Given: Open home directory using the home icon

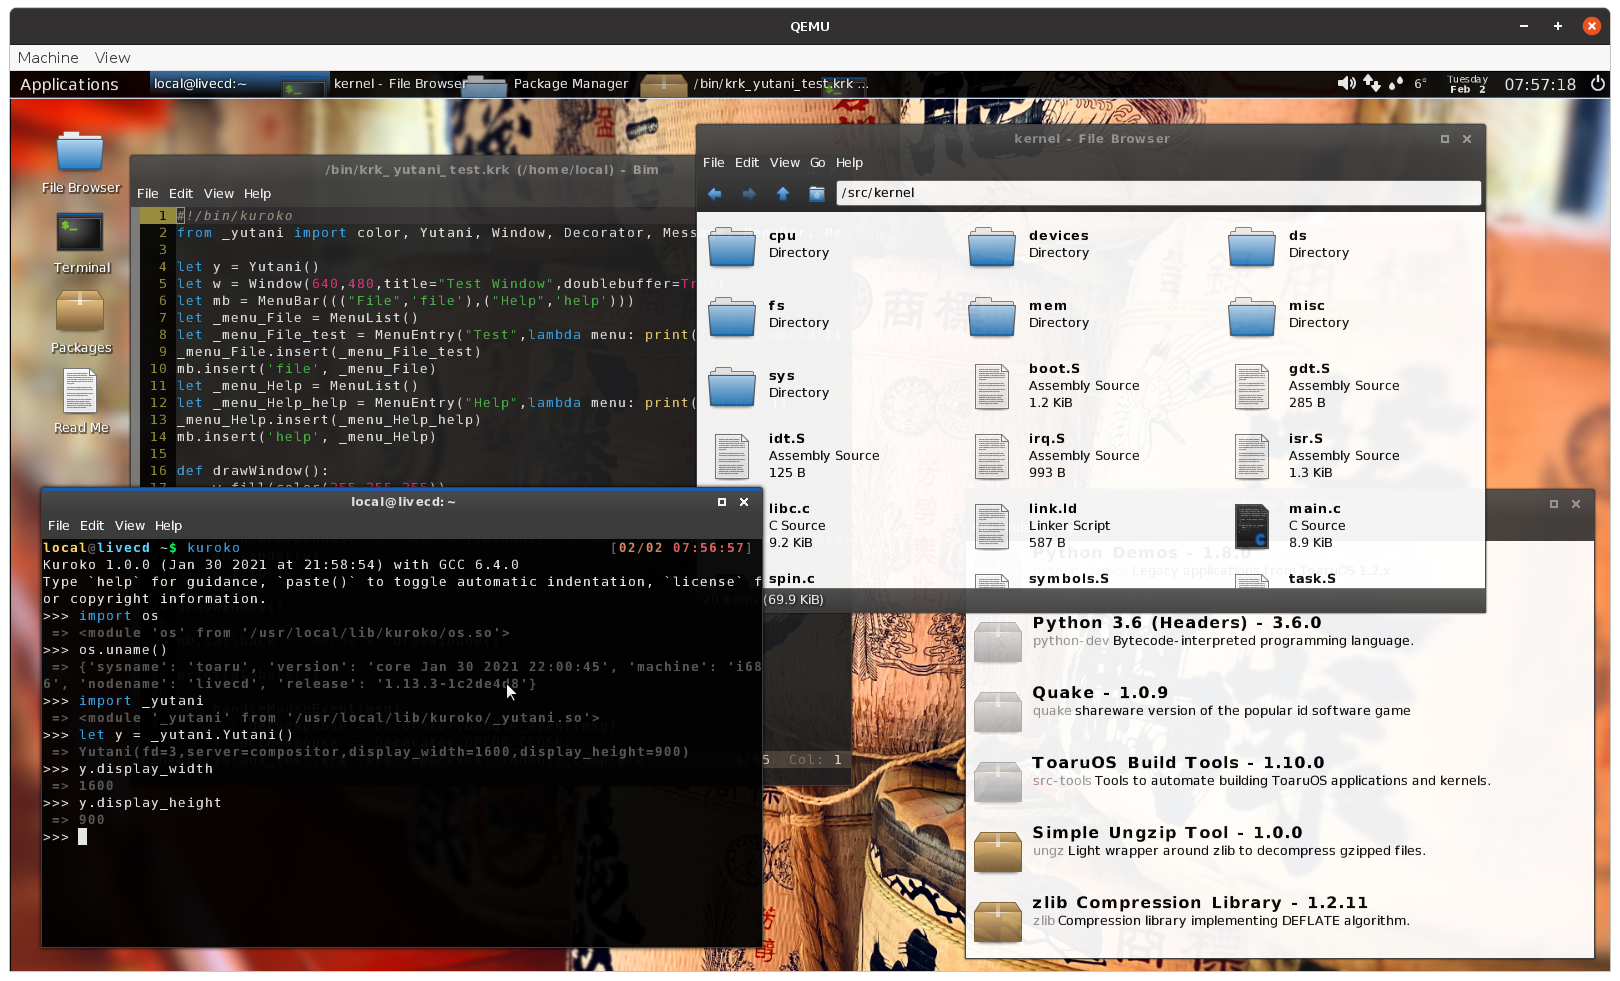Looking at the screenshot, I should (817, 193).
